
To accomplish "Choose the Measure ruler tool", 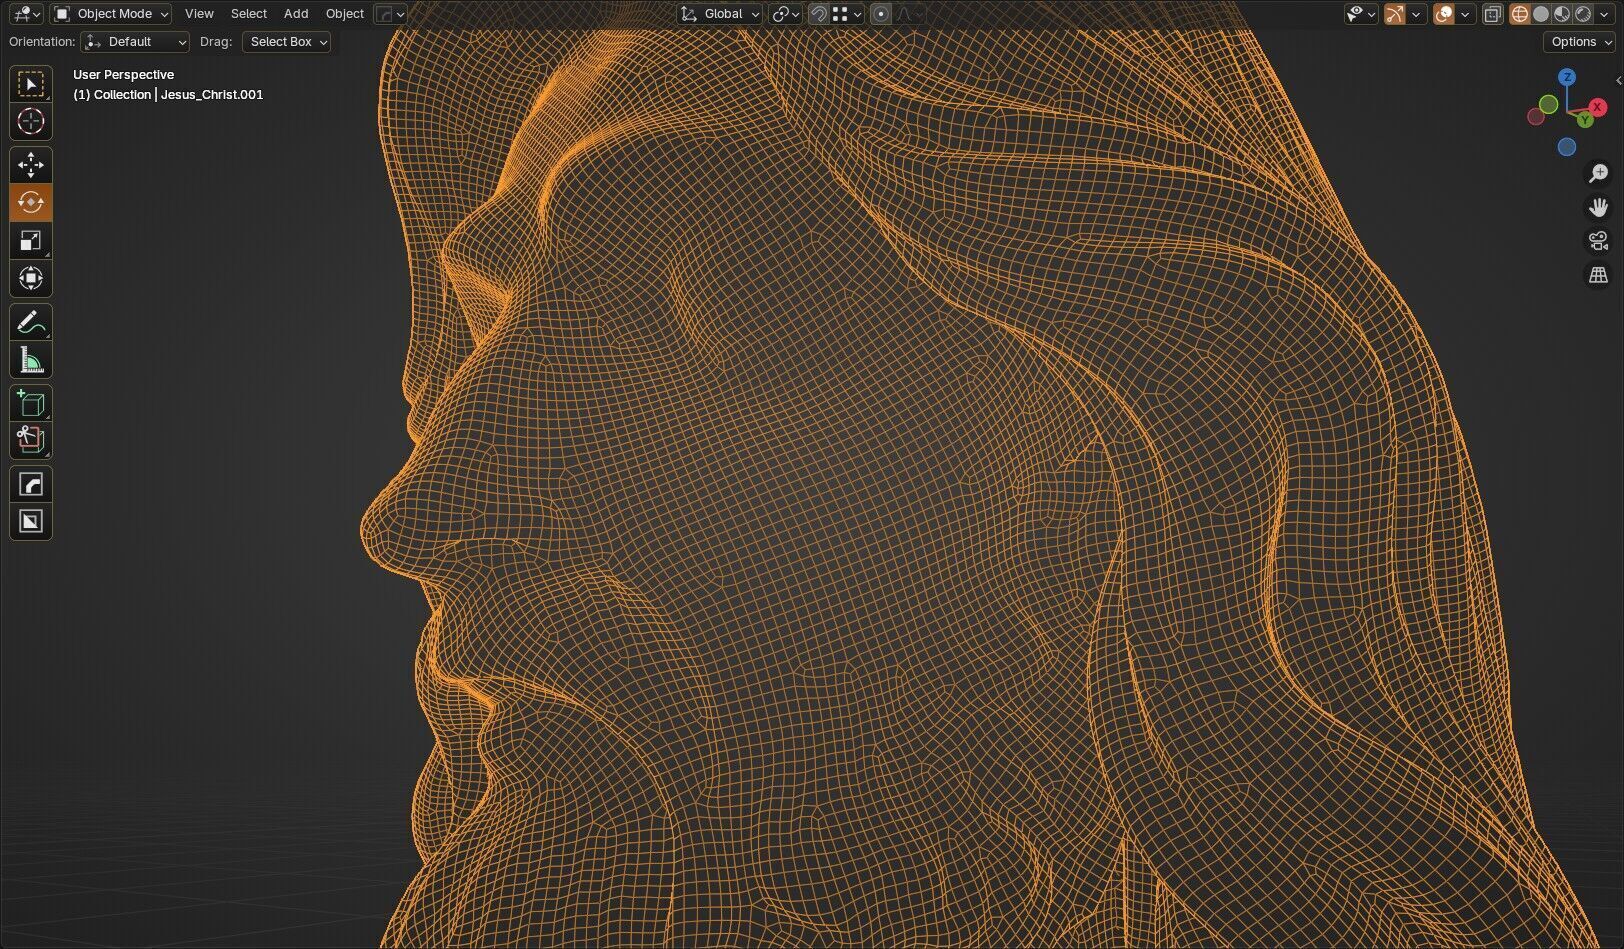I will pyautogui.click(x=31, y=360).
